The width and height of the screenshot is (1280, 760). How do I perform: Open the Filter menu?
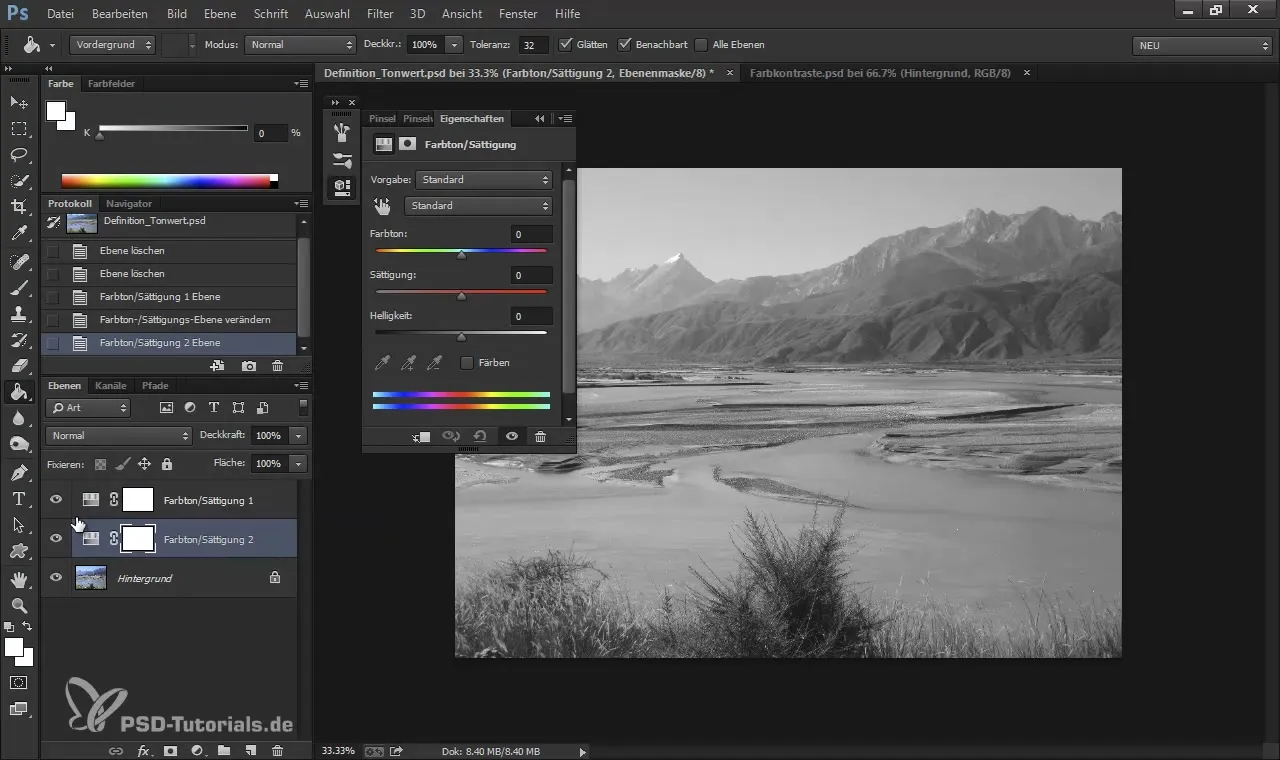point(380,14)
